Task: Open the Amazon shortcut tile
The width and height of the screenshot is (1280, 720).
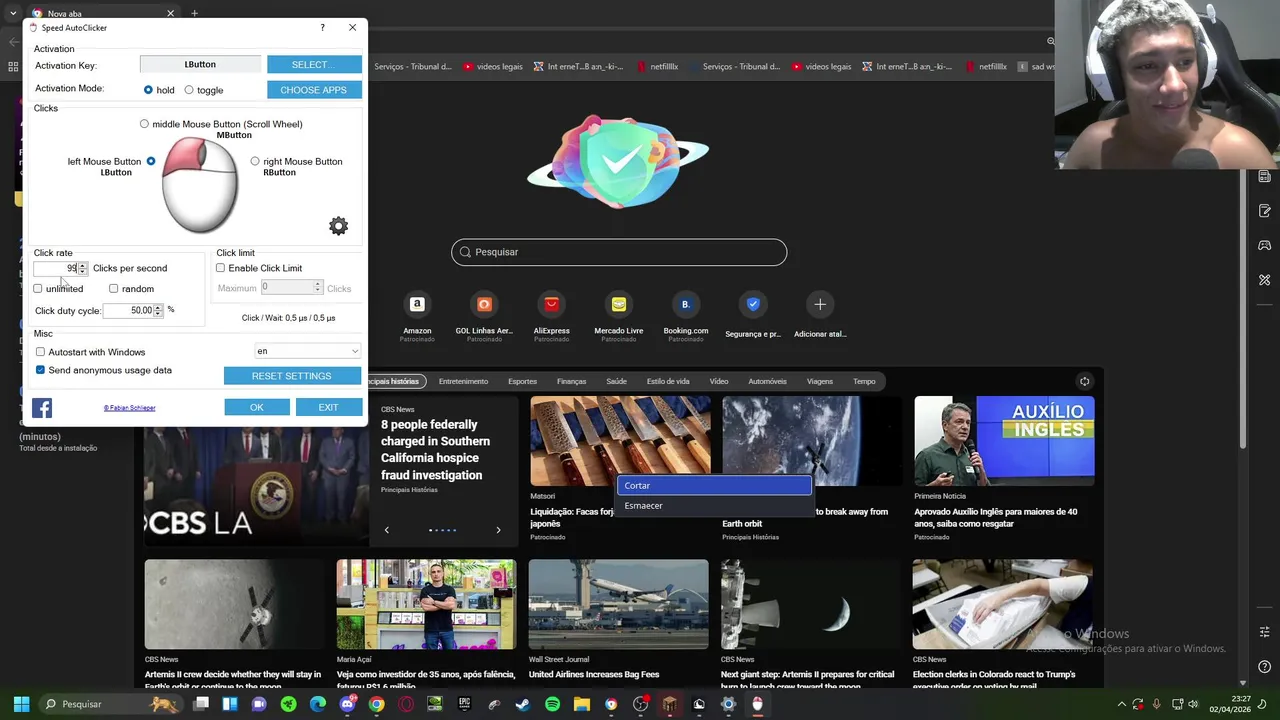Action: pos(417,304)
